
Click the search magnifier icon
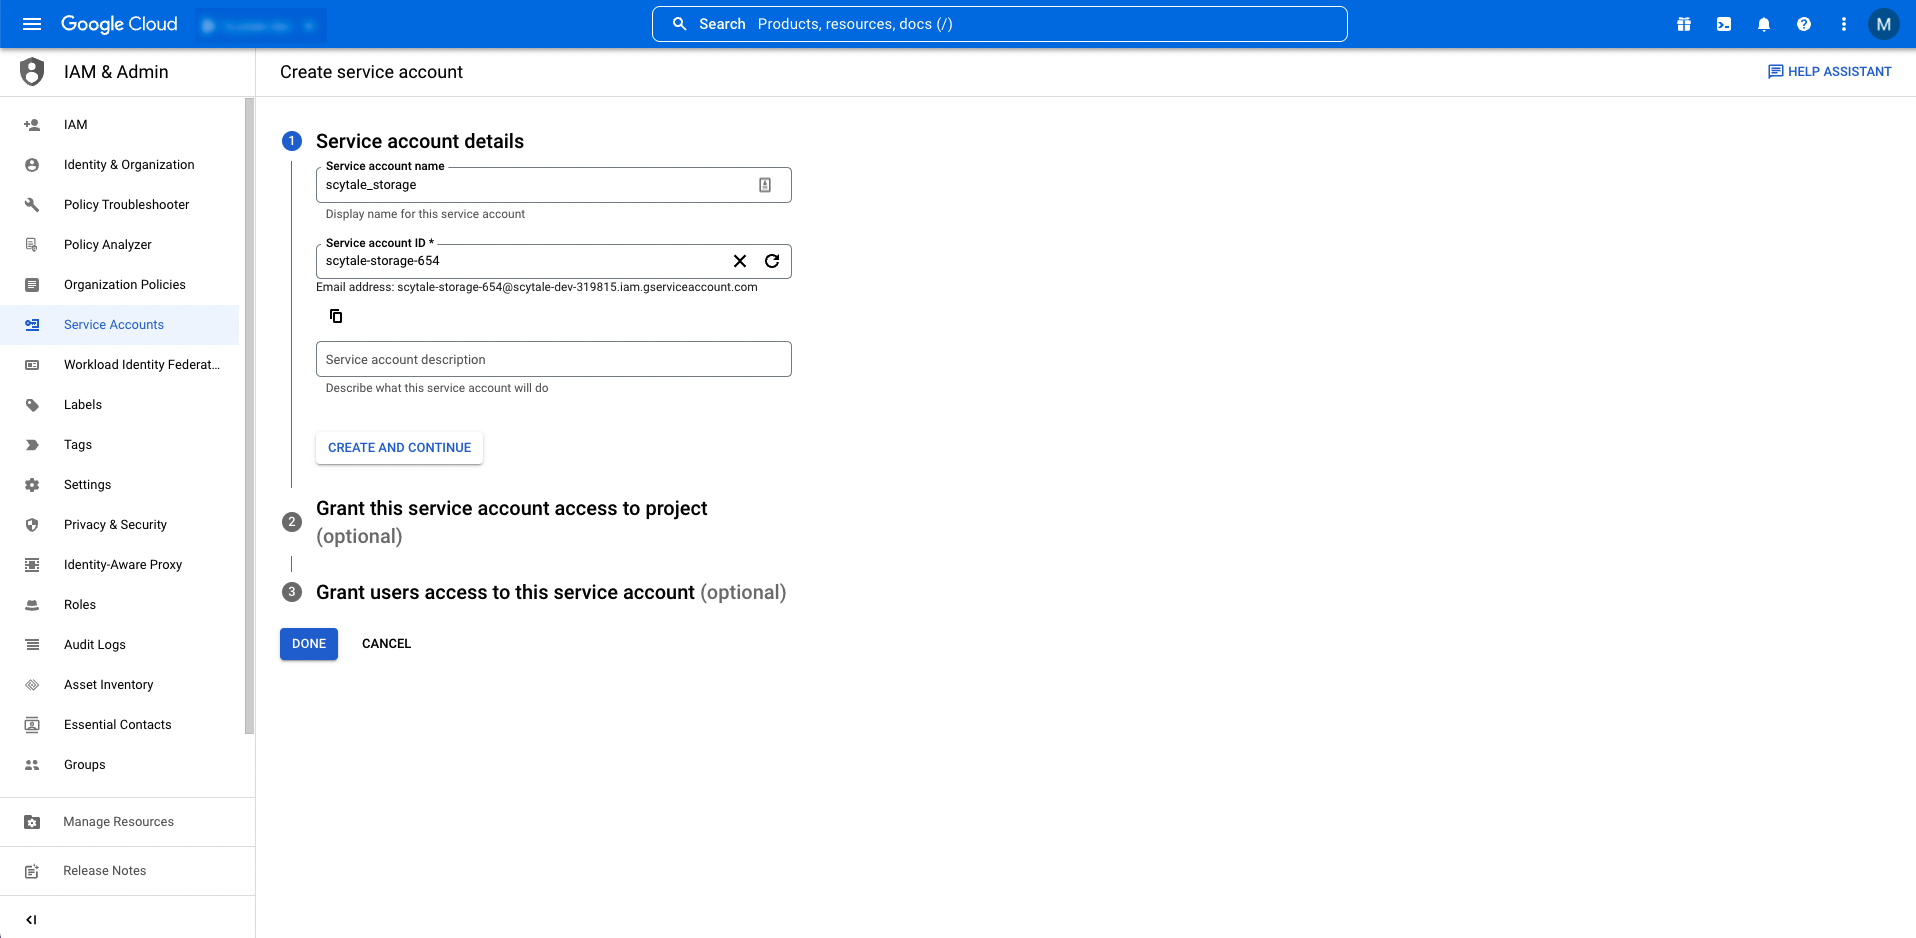click(680, 24)
